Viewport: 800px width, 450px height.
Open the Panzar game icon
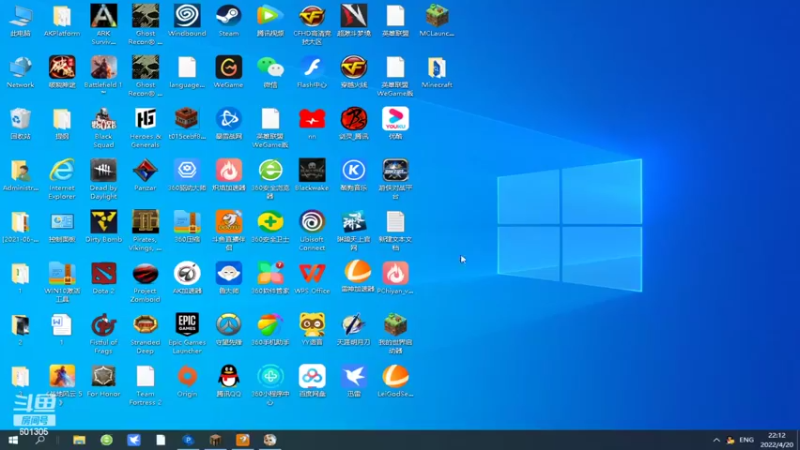[x=145, y=175]
